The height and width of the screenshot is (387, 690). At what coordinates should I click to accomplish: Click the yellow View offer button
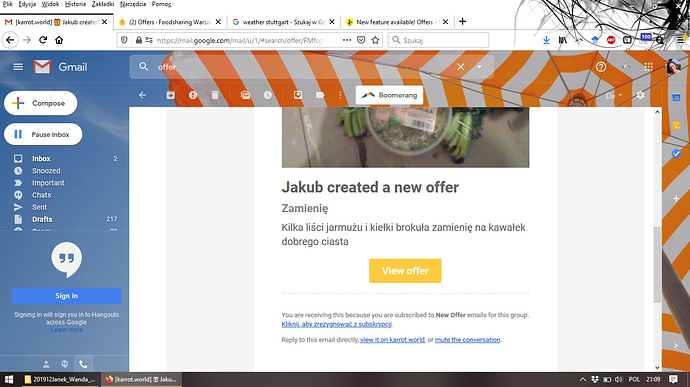(x=405, y=271)
